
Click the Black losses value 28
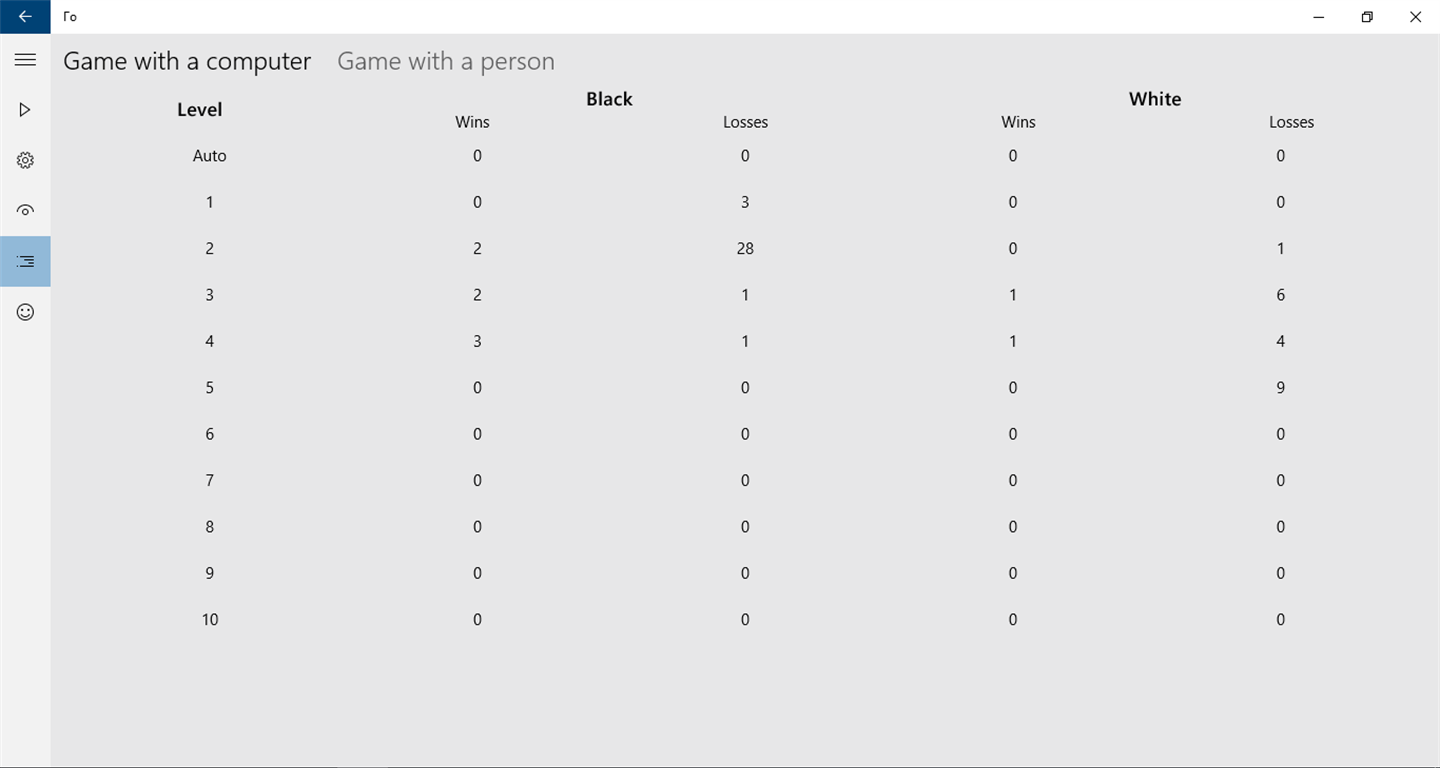[745, 248]
